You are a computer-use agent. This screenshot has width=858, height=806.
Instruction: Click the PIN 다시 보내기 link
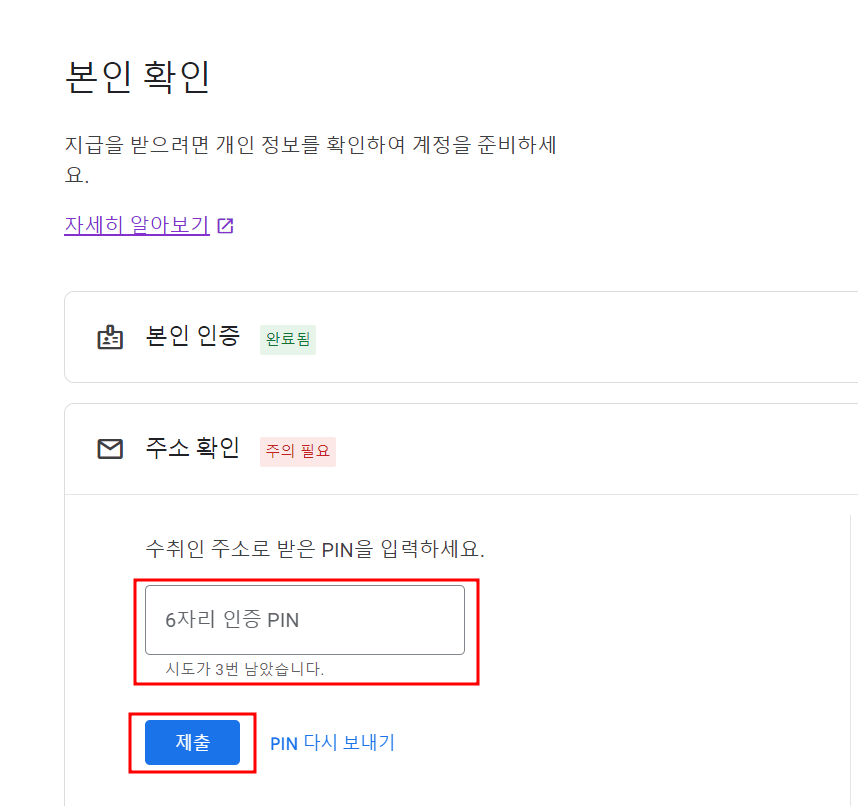point(331,742)
